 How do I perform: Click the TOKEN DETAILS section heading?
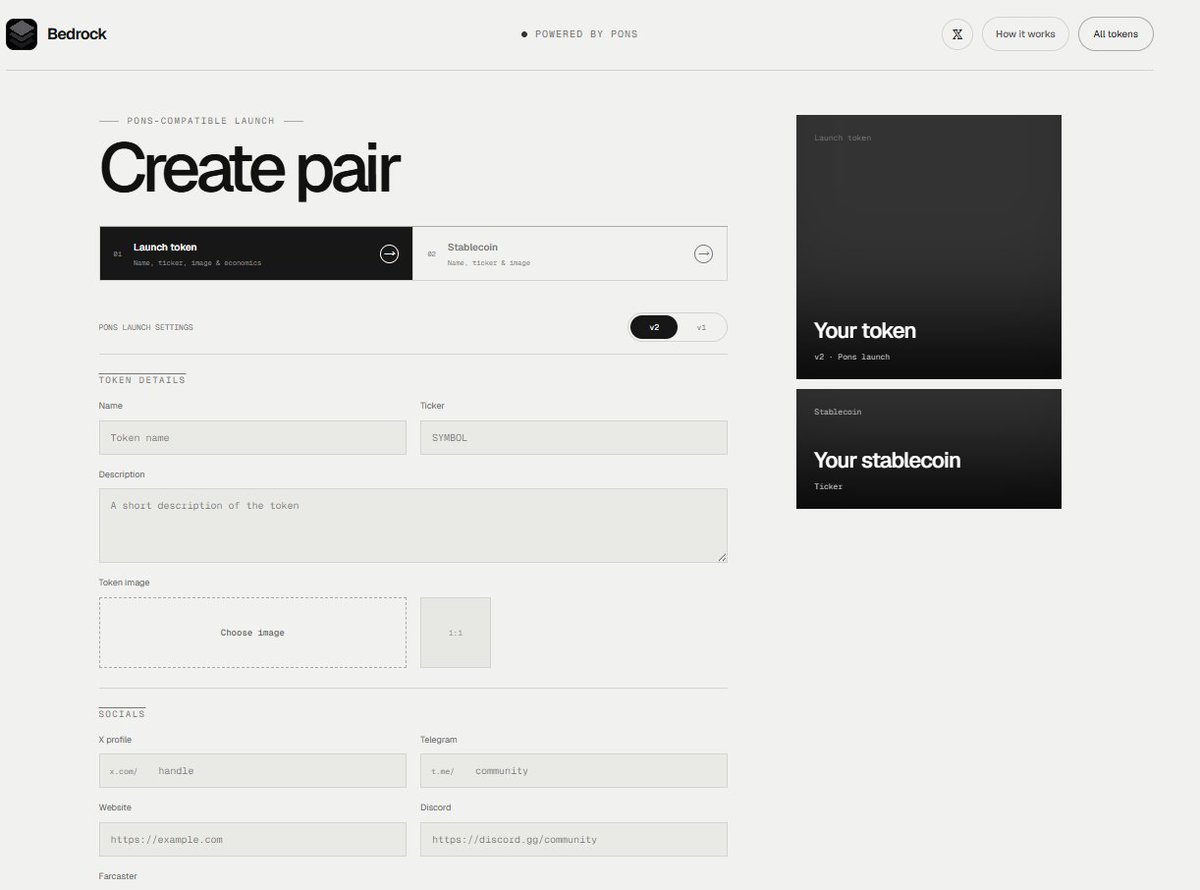click(x=142, y=380)
